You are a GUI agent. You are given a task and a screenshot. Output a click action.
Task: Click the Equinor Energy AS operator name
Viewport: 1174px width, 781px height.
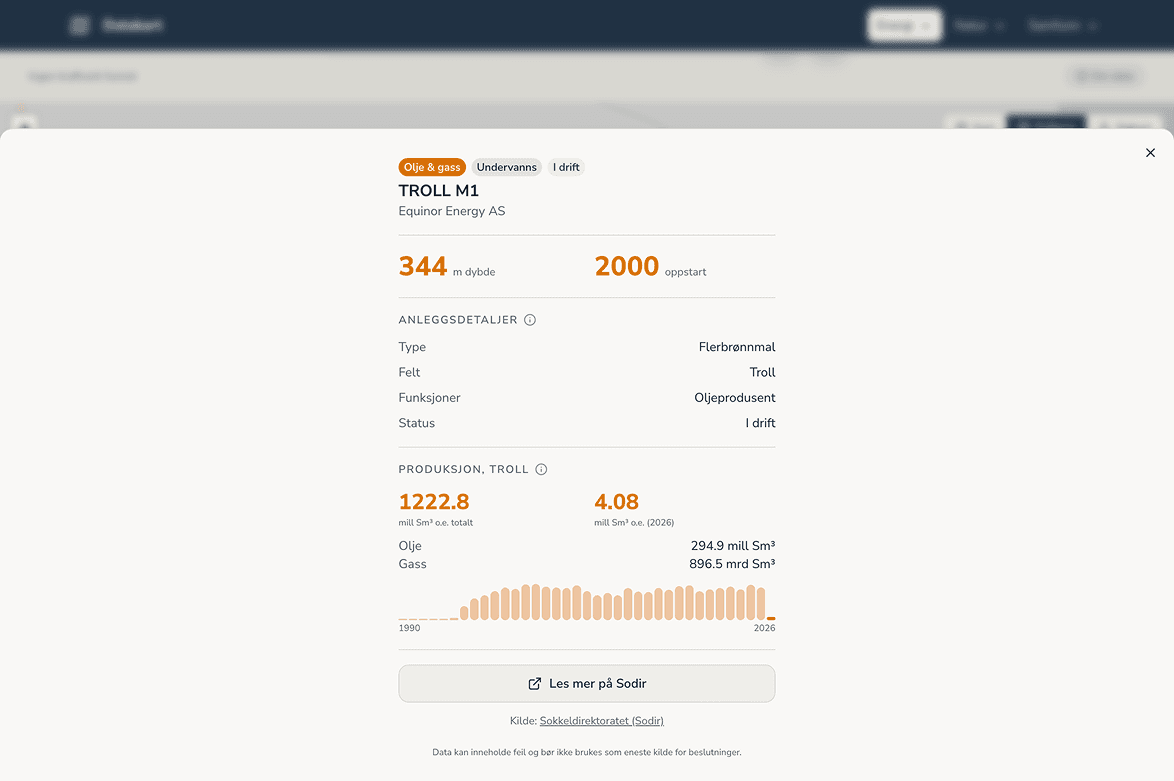coord(452,211)
